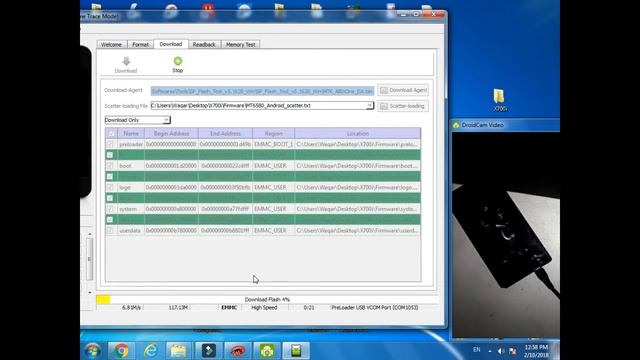Click the left panel scroll up arrow

[x=90, y=234]
